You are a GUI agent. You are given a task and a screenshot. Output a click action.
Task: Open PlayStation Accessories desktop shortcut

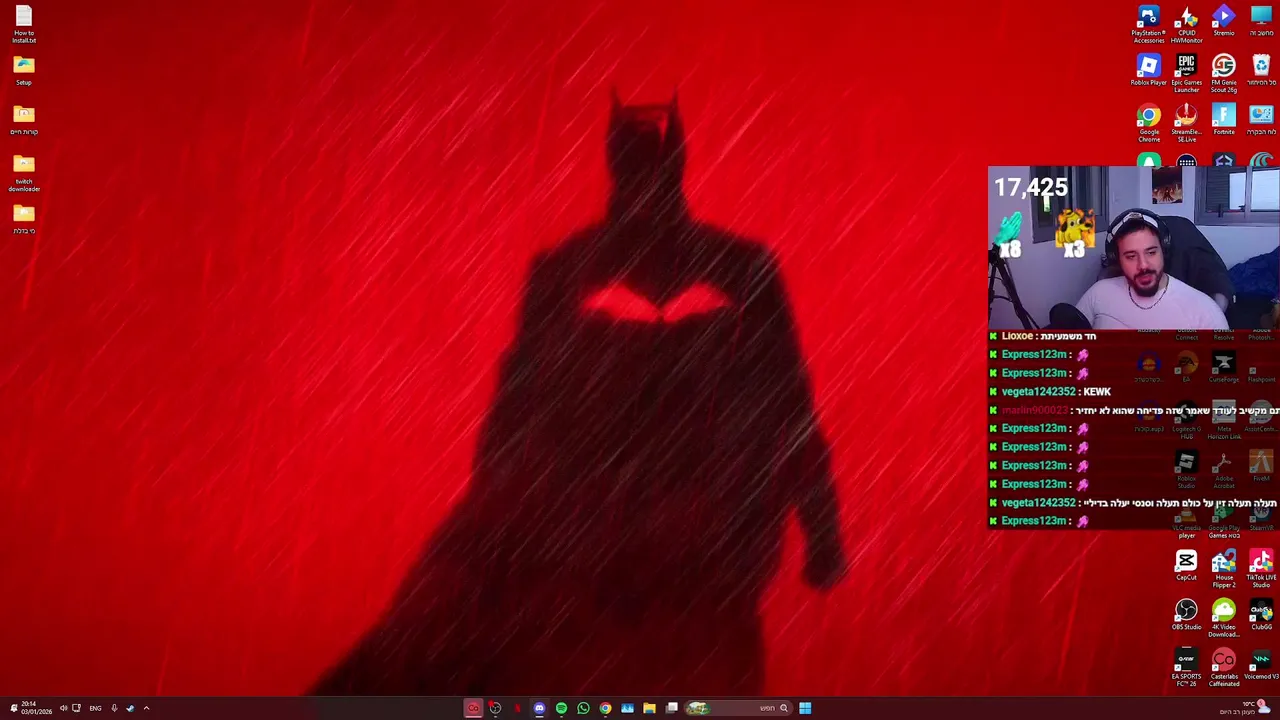[x=1148, y=24]
